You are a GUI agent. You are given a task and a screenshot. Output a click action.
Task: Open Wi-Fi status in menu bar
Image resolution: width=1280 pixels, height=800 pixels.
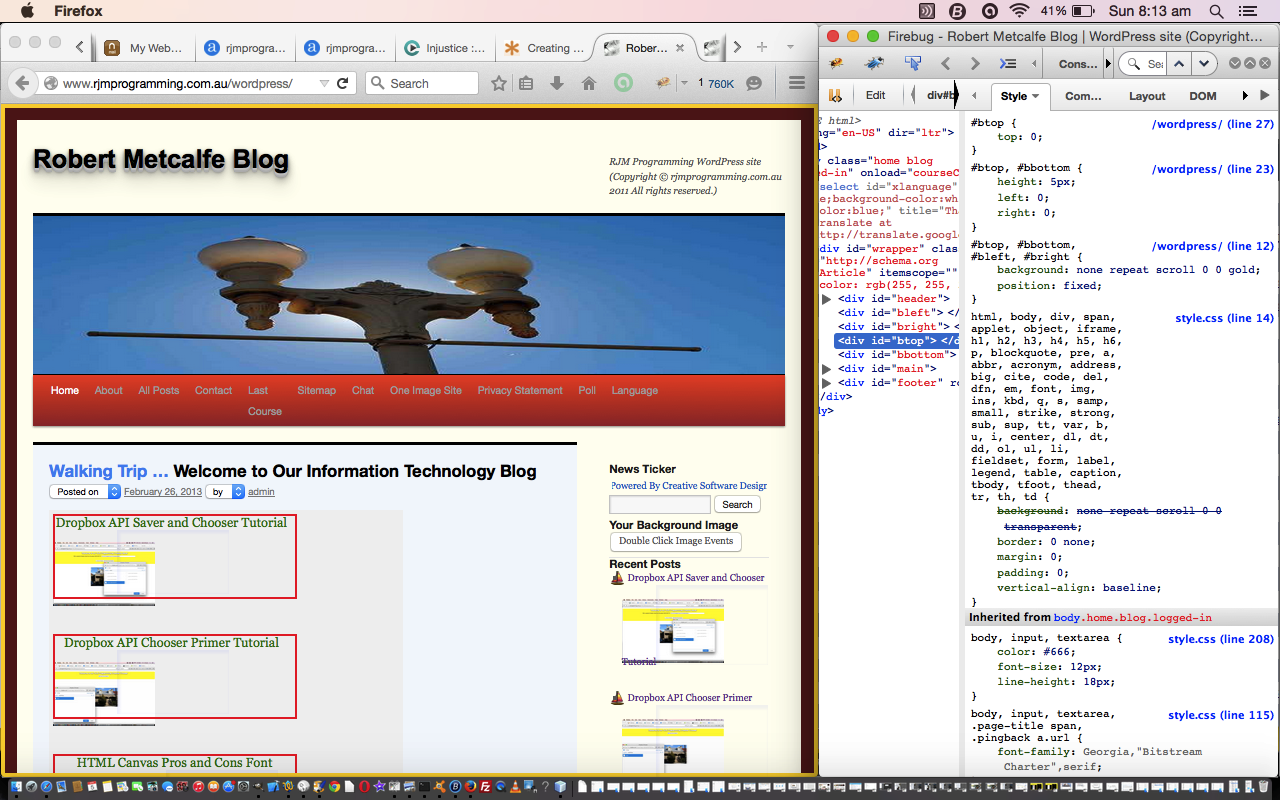pyautogui.click(x=1019, y=11)
